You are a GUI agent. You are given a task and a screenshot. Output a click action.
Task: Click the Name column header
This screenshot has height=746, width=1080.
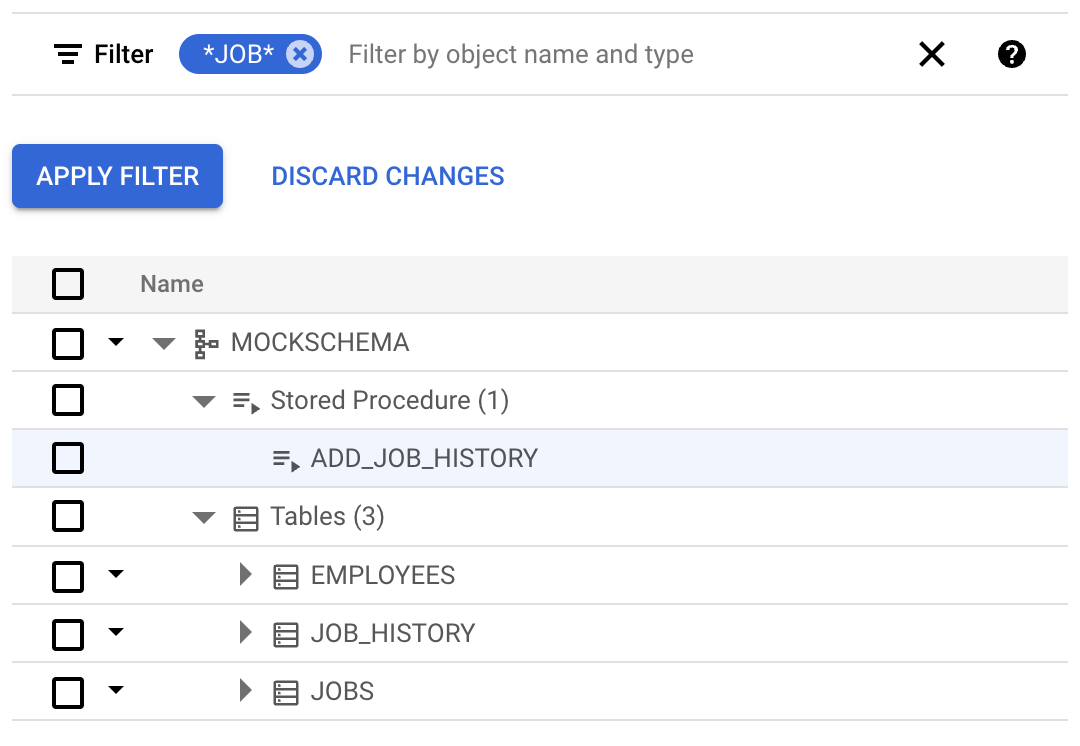pyautogui.click(x=171, y=284)
